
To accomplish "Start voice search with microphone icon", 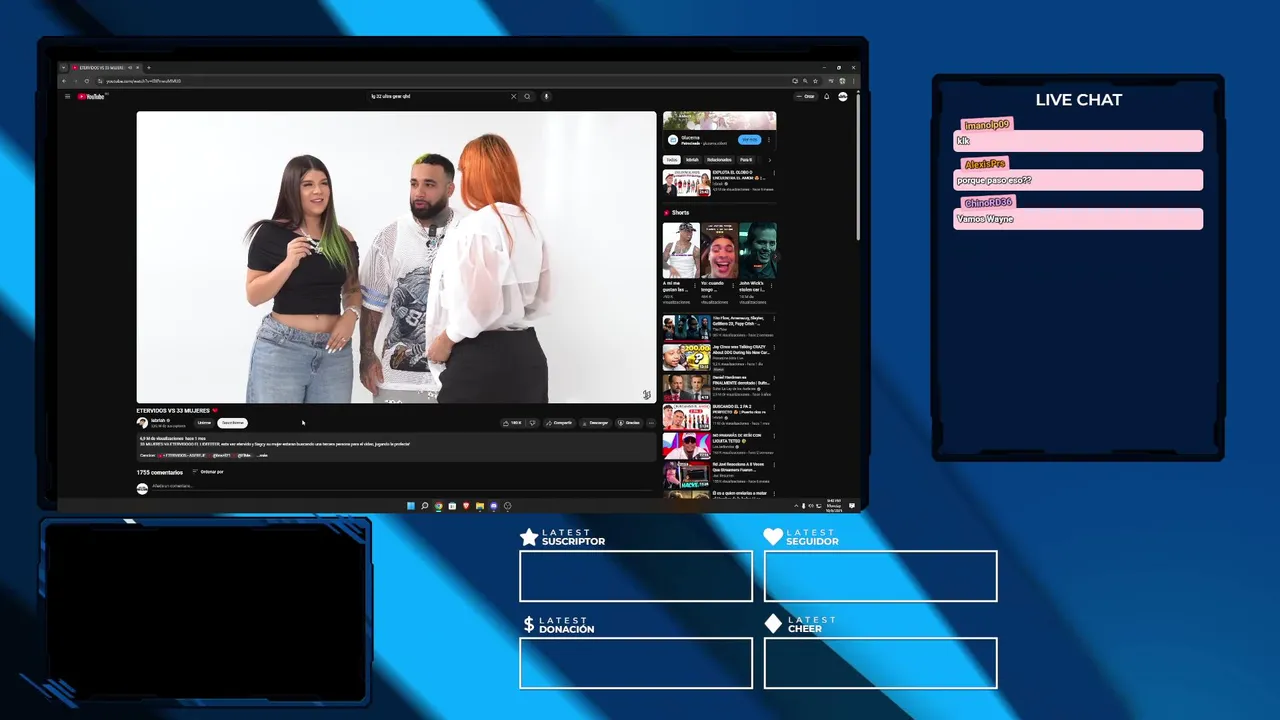I will click(546, 96).
